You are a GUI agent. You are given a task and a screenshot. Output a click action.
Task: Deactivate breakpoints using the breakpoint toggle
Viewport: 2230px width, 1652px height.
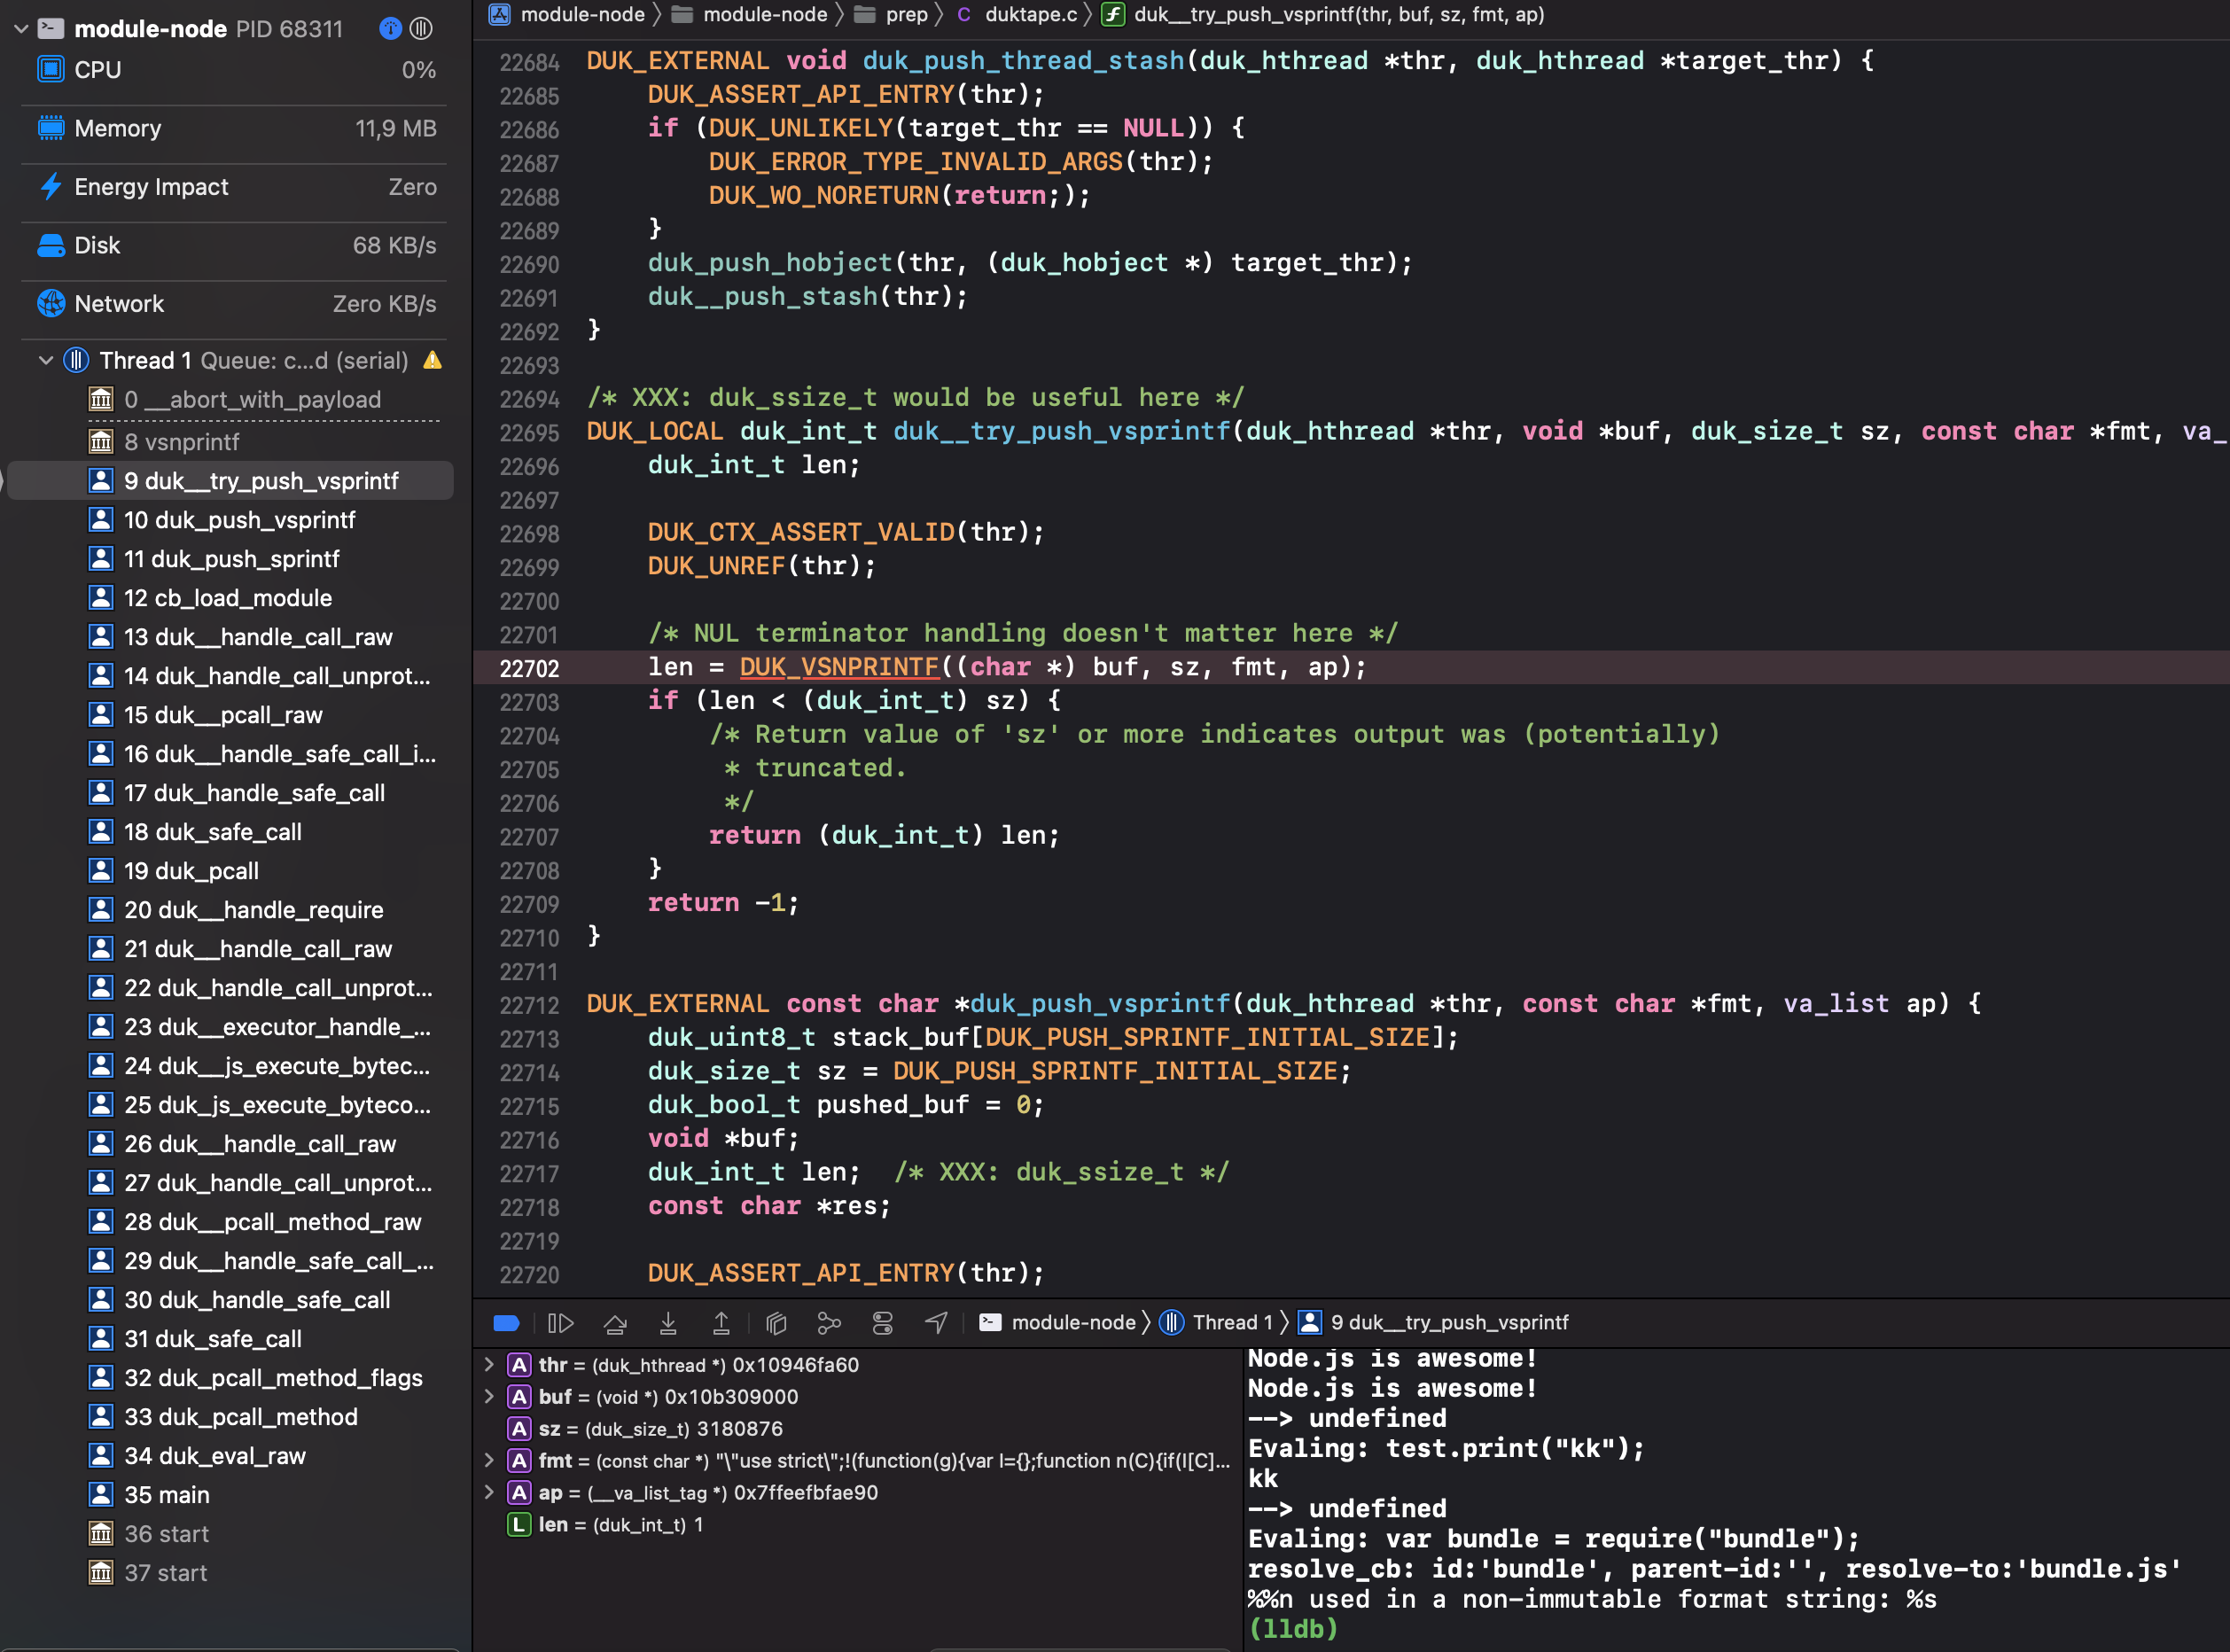pos(506,1322)
